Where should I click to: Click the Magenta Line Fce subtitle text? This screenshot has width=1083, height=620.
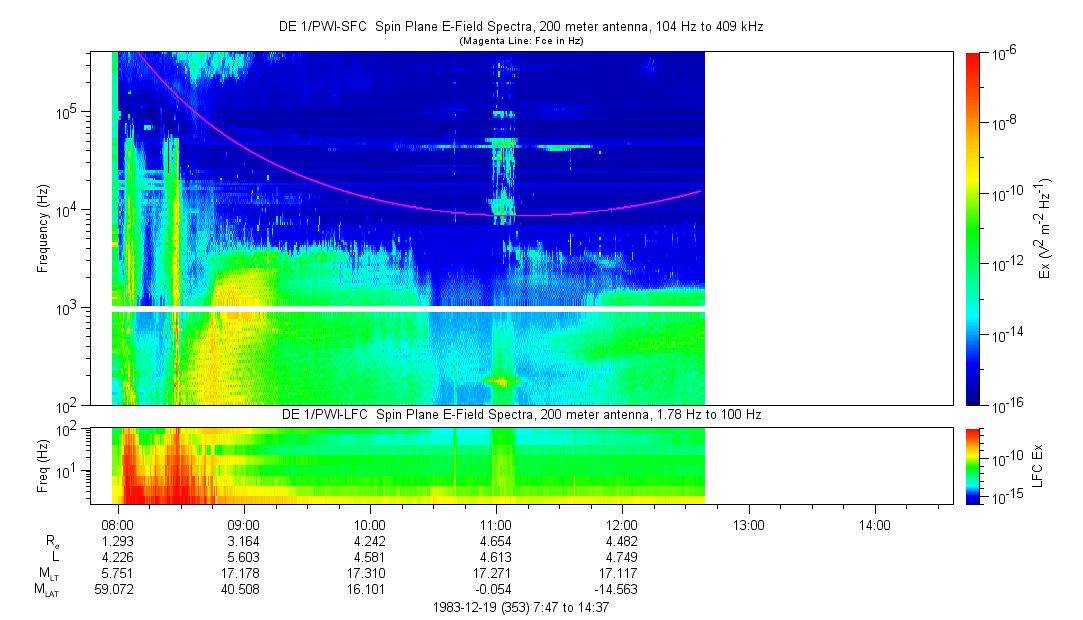coord(520,41)
